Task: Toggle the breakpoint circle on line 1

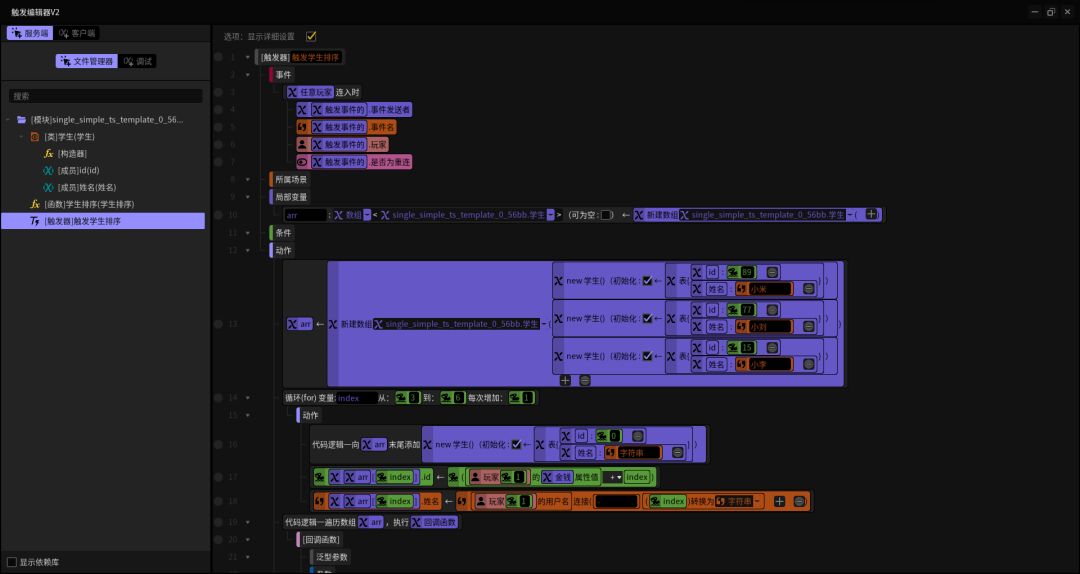Action: pyautogui.click(x=218, y=57)
